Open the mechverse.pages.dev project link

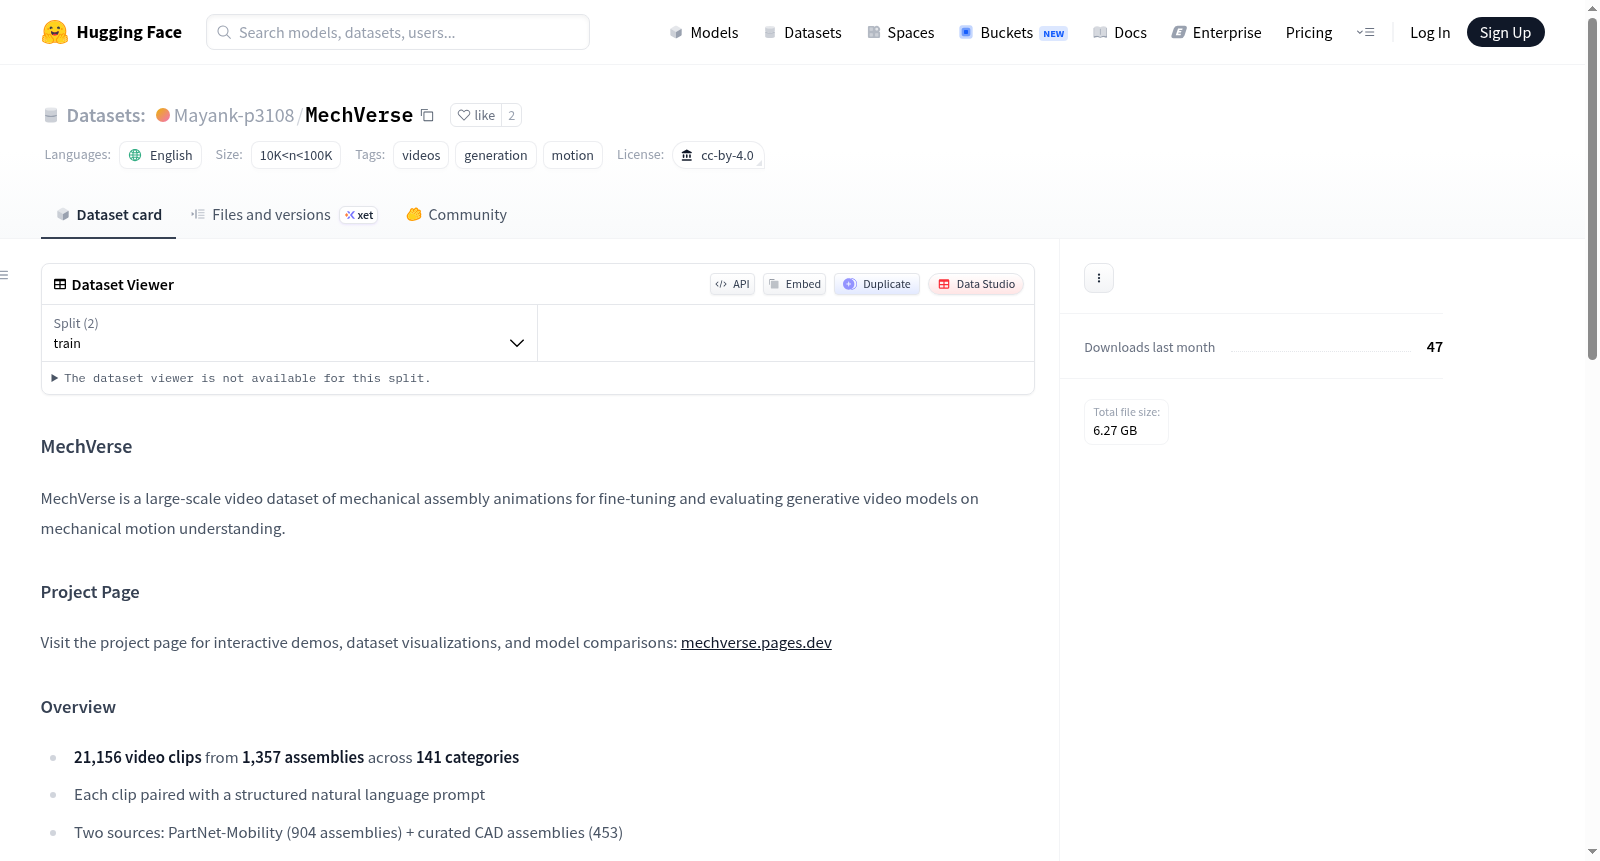[756, 643]
